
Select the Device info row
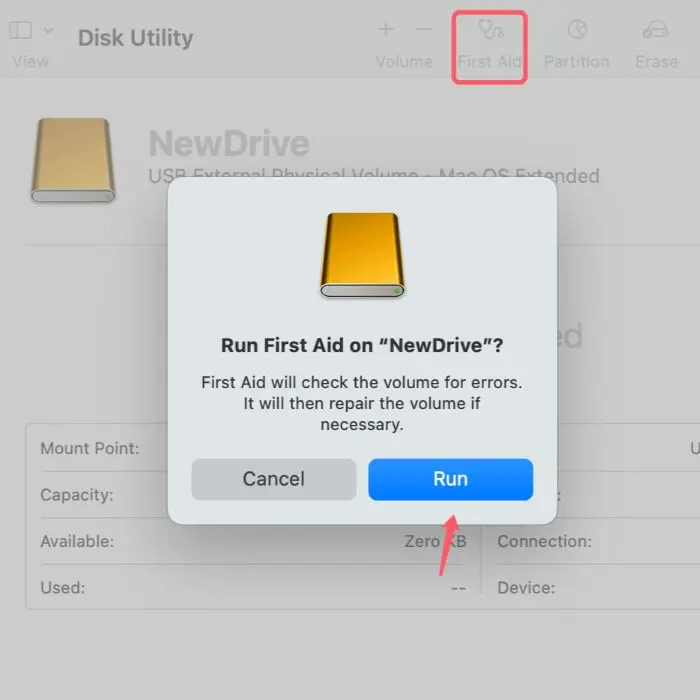coord(525,587)
